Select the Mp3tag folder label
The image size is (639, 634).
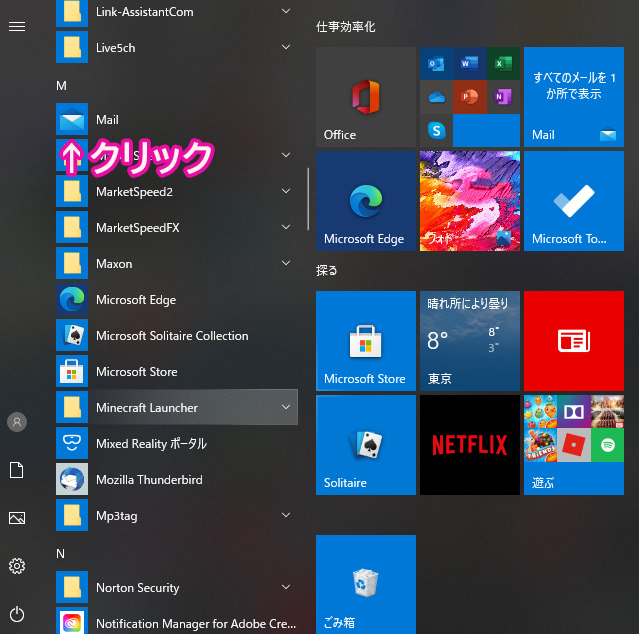click(x=117, y=516)
